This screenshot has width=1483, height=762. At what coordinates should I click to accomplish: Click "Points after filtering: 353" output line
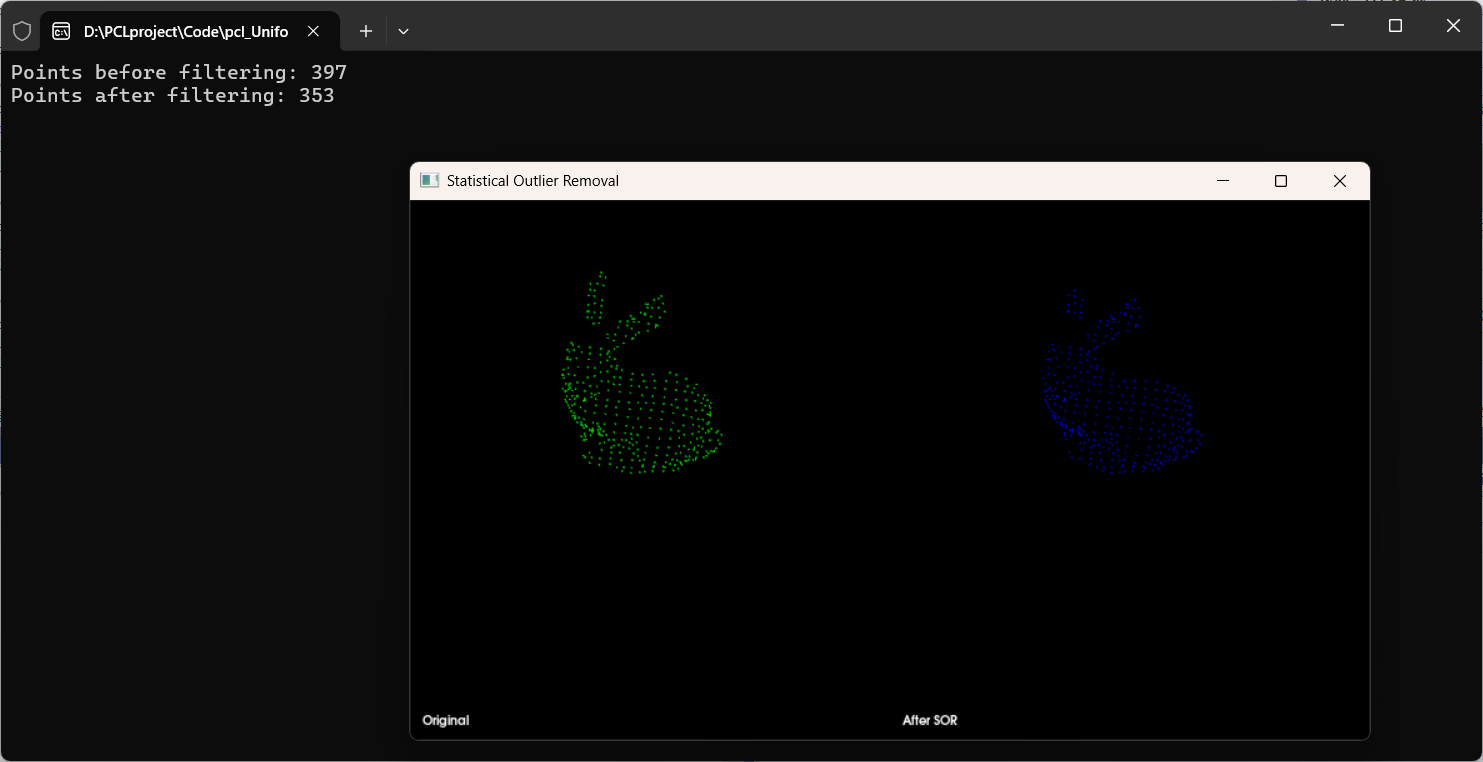coord(173,96)
